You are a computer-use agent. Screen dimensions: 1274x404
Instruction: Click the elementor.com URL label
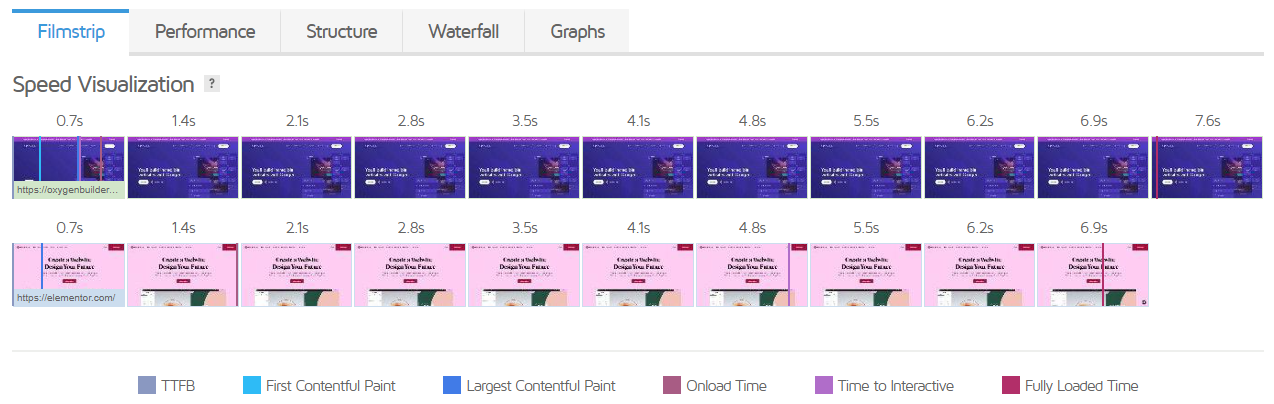coord(66,297)
